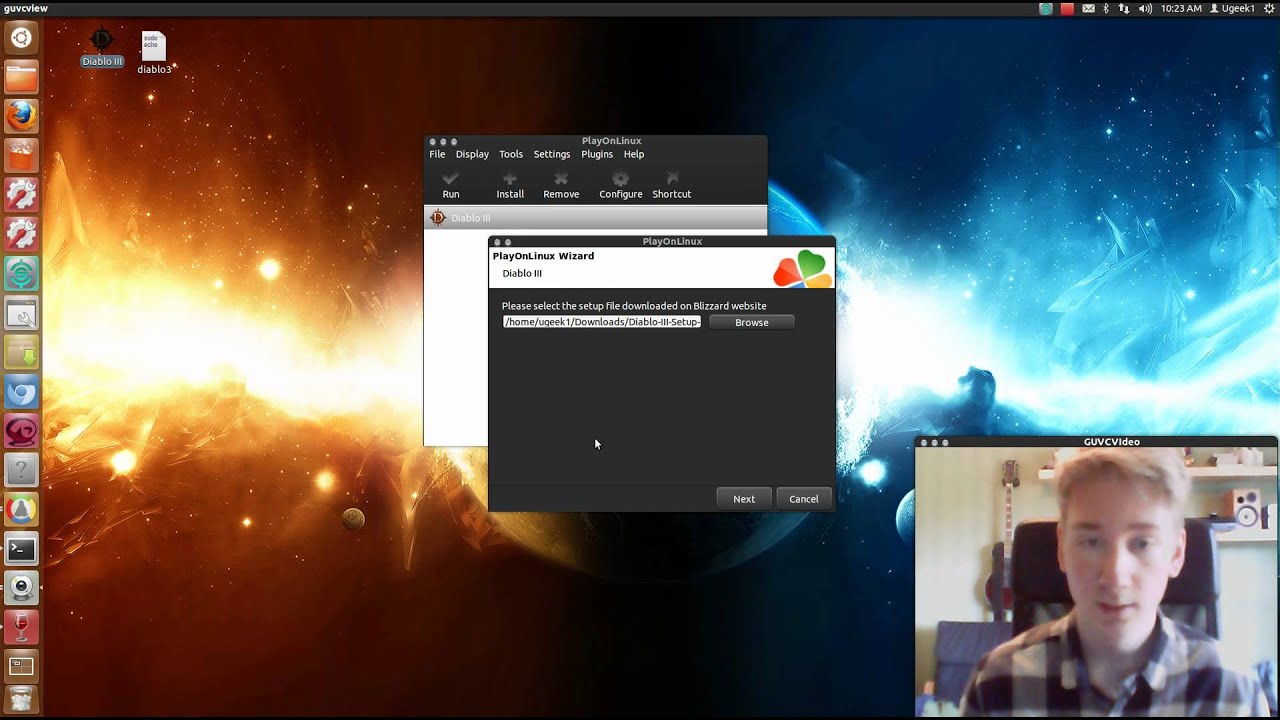Cancel the PlayOnLinux Wizard
The height and width of the screenshot is (720, 1280).
click(804, 499)
